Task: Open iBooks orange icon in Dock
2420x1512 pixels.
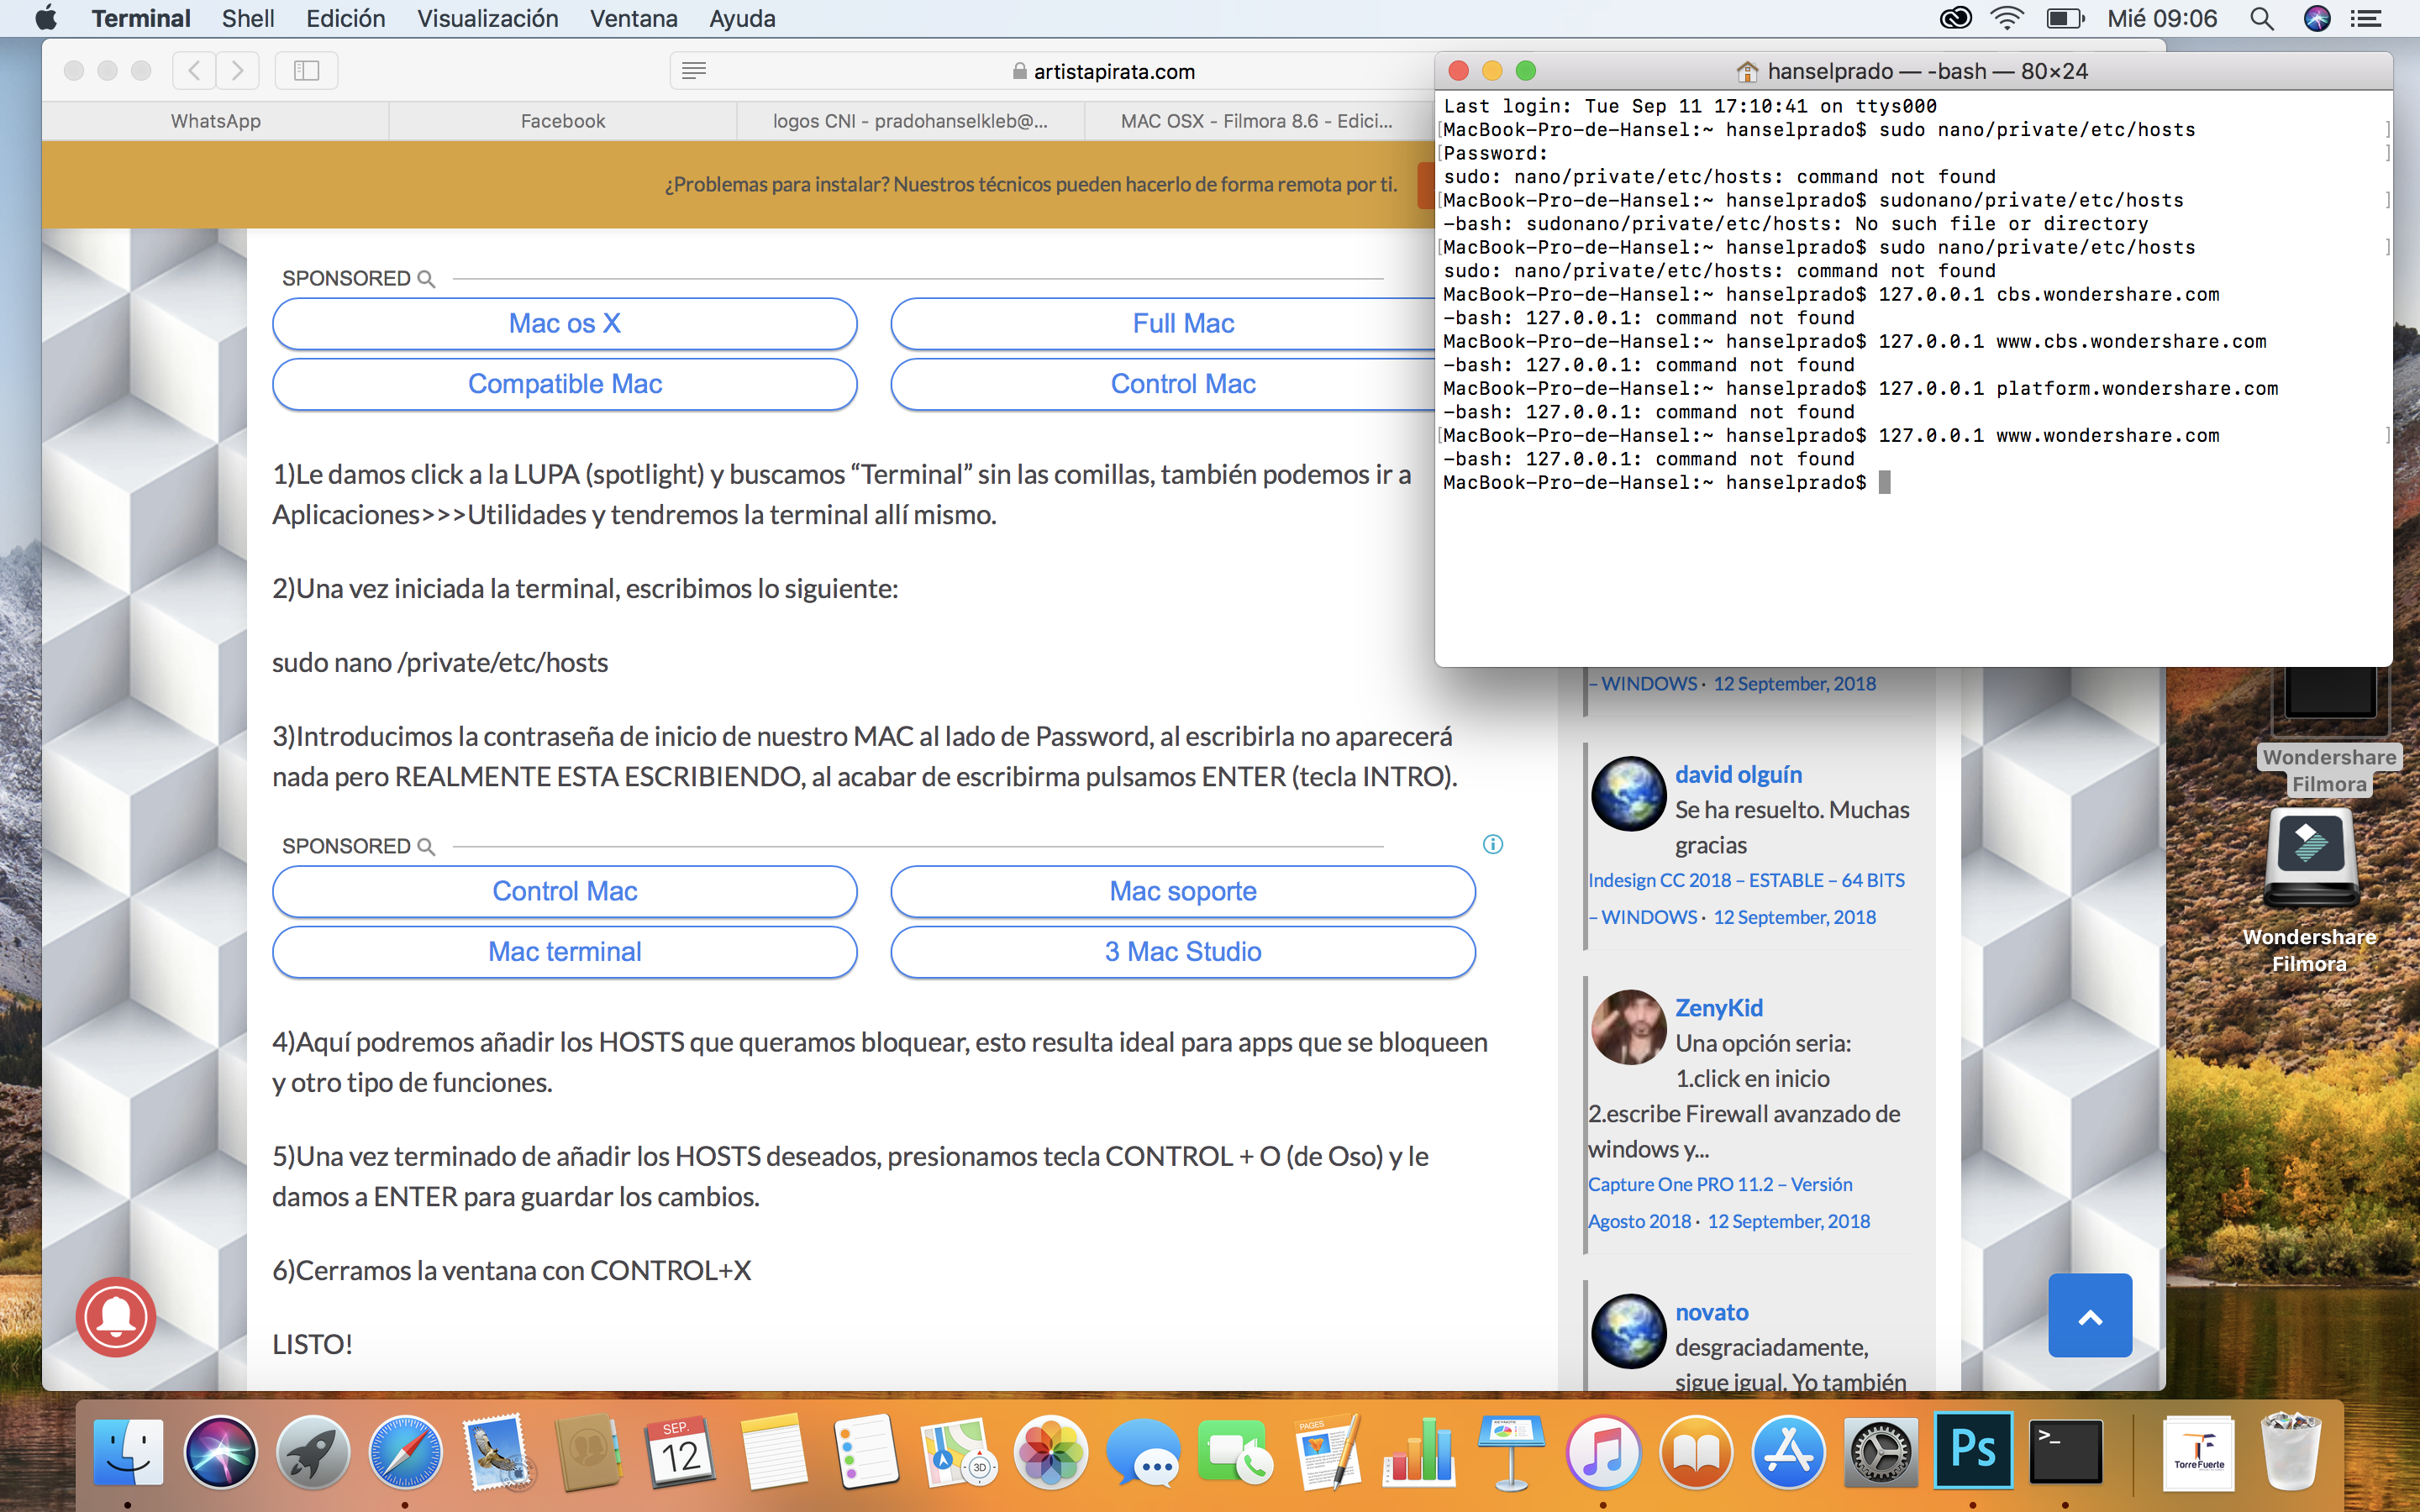Action: (x=1696, y=1452)
